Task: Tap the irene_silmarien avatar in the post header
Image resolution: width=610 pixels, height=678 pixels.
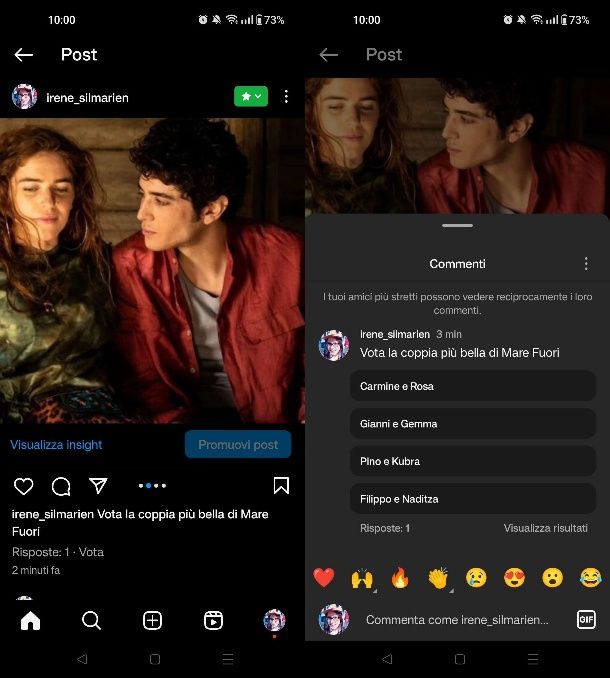Action: point(24,96)
